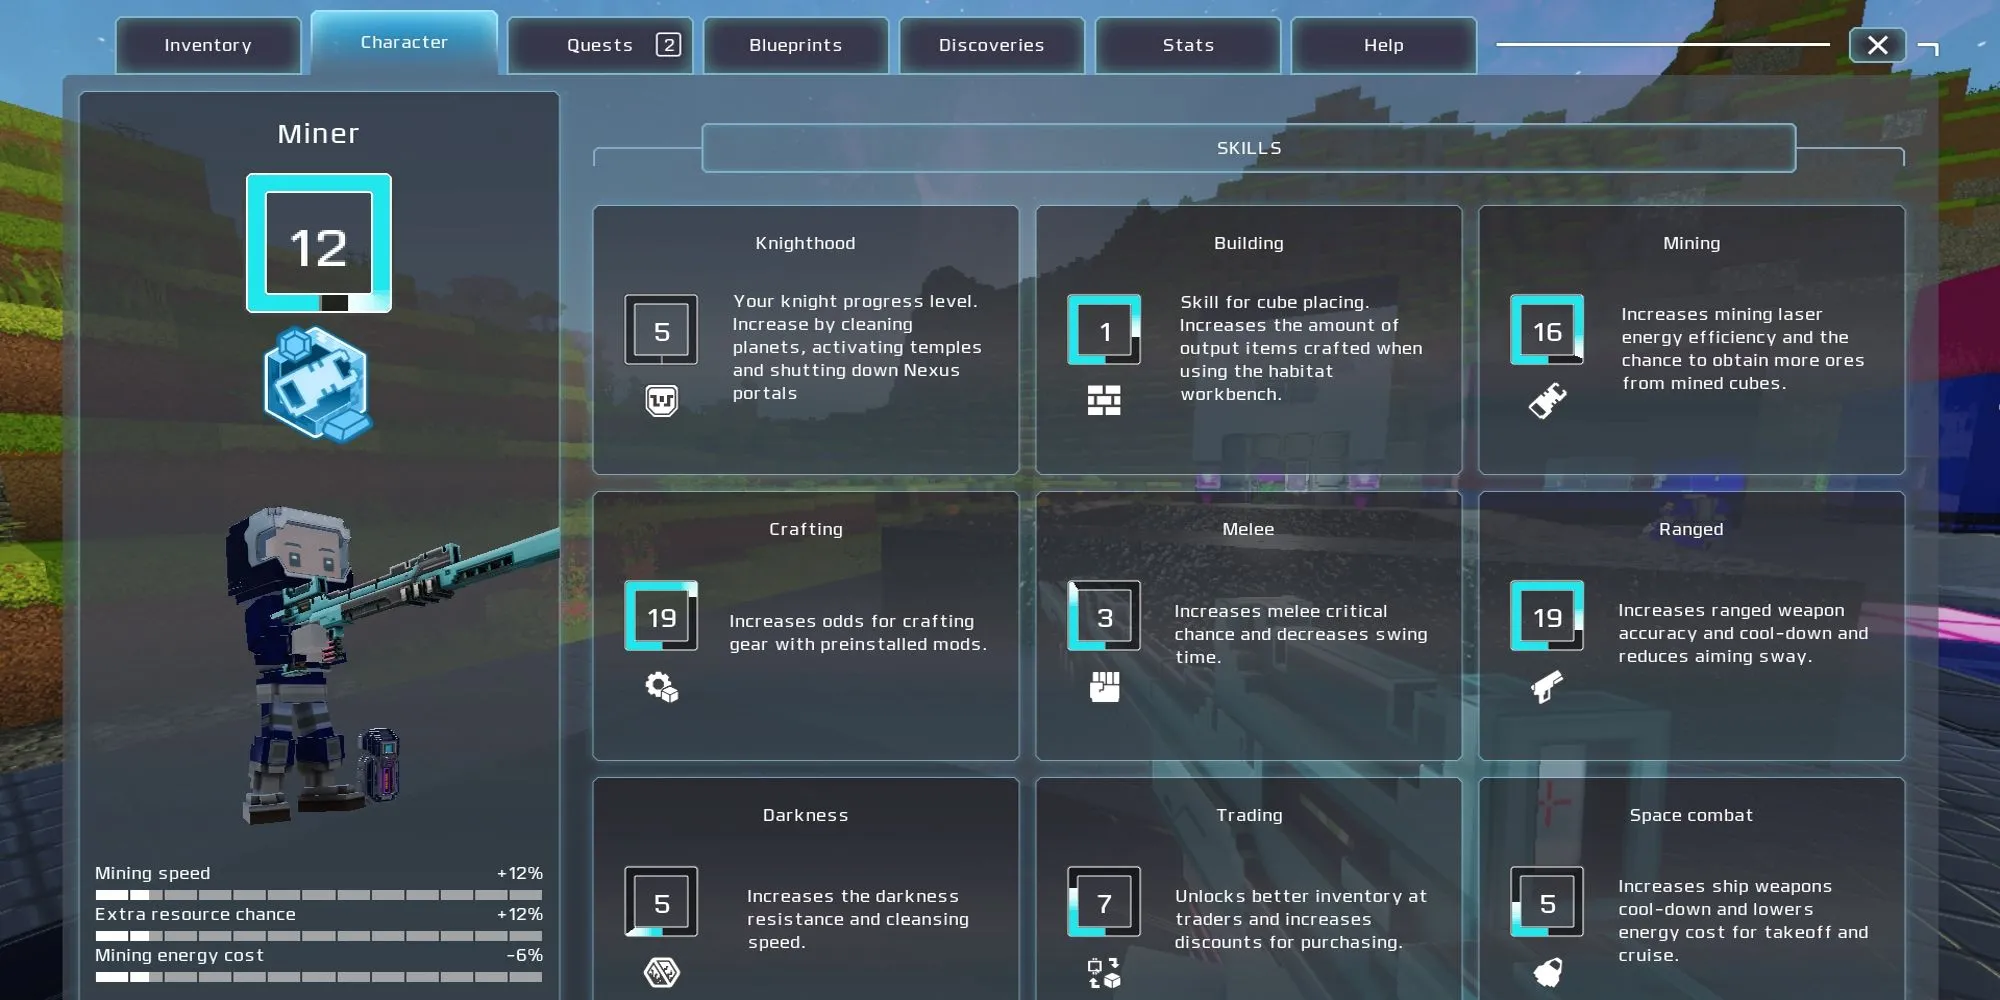
Task: Click the Mining speed progress bar
Action: 319,895
